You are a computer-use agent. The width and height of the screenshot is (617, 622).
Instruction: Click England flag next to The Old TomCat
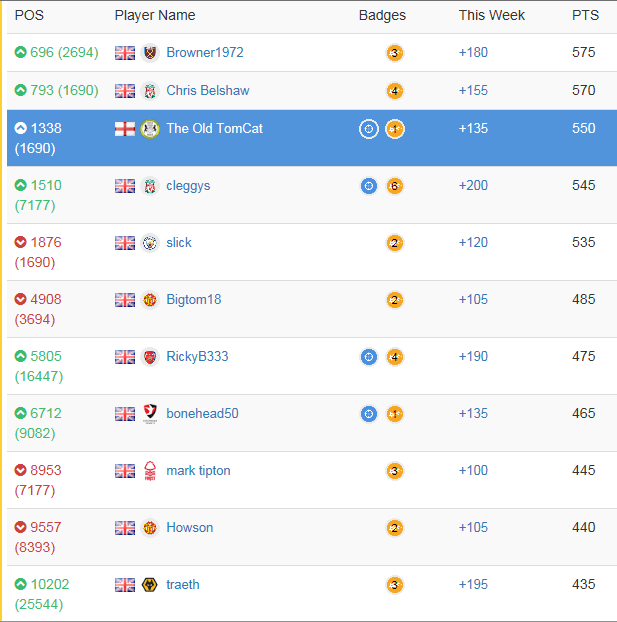pos(125,129)
